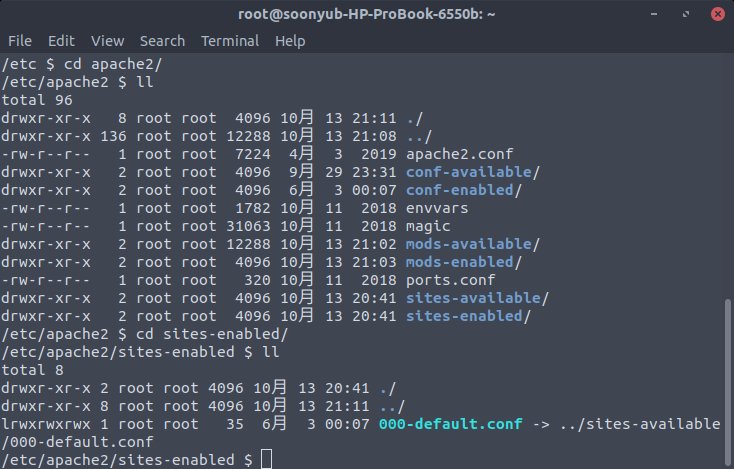734x469 pixels.
Task: Click the sites-available directory entry
Action: (473, 298)
